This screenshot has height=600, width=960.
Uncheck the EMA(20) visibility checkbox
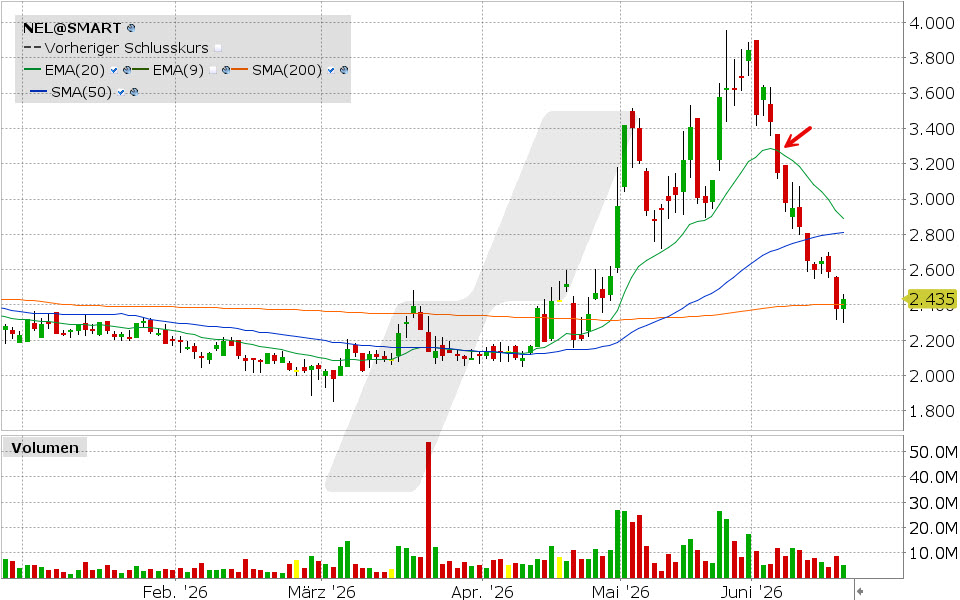pos(114,70)
